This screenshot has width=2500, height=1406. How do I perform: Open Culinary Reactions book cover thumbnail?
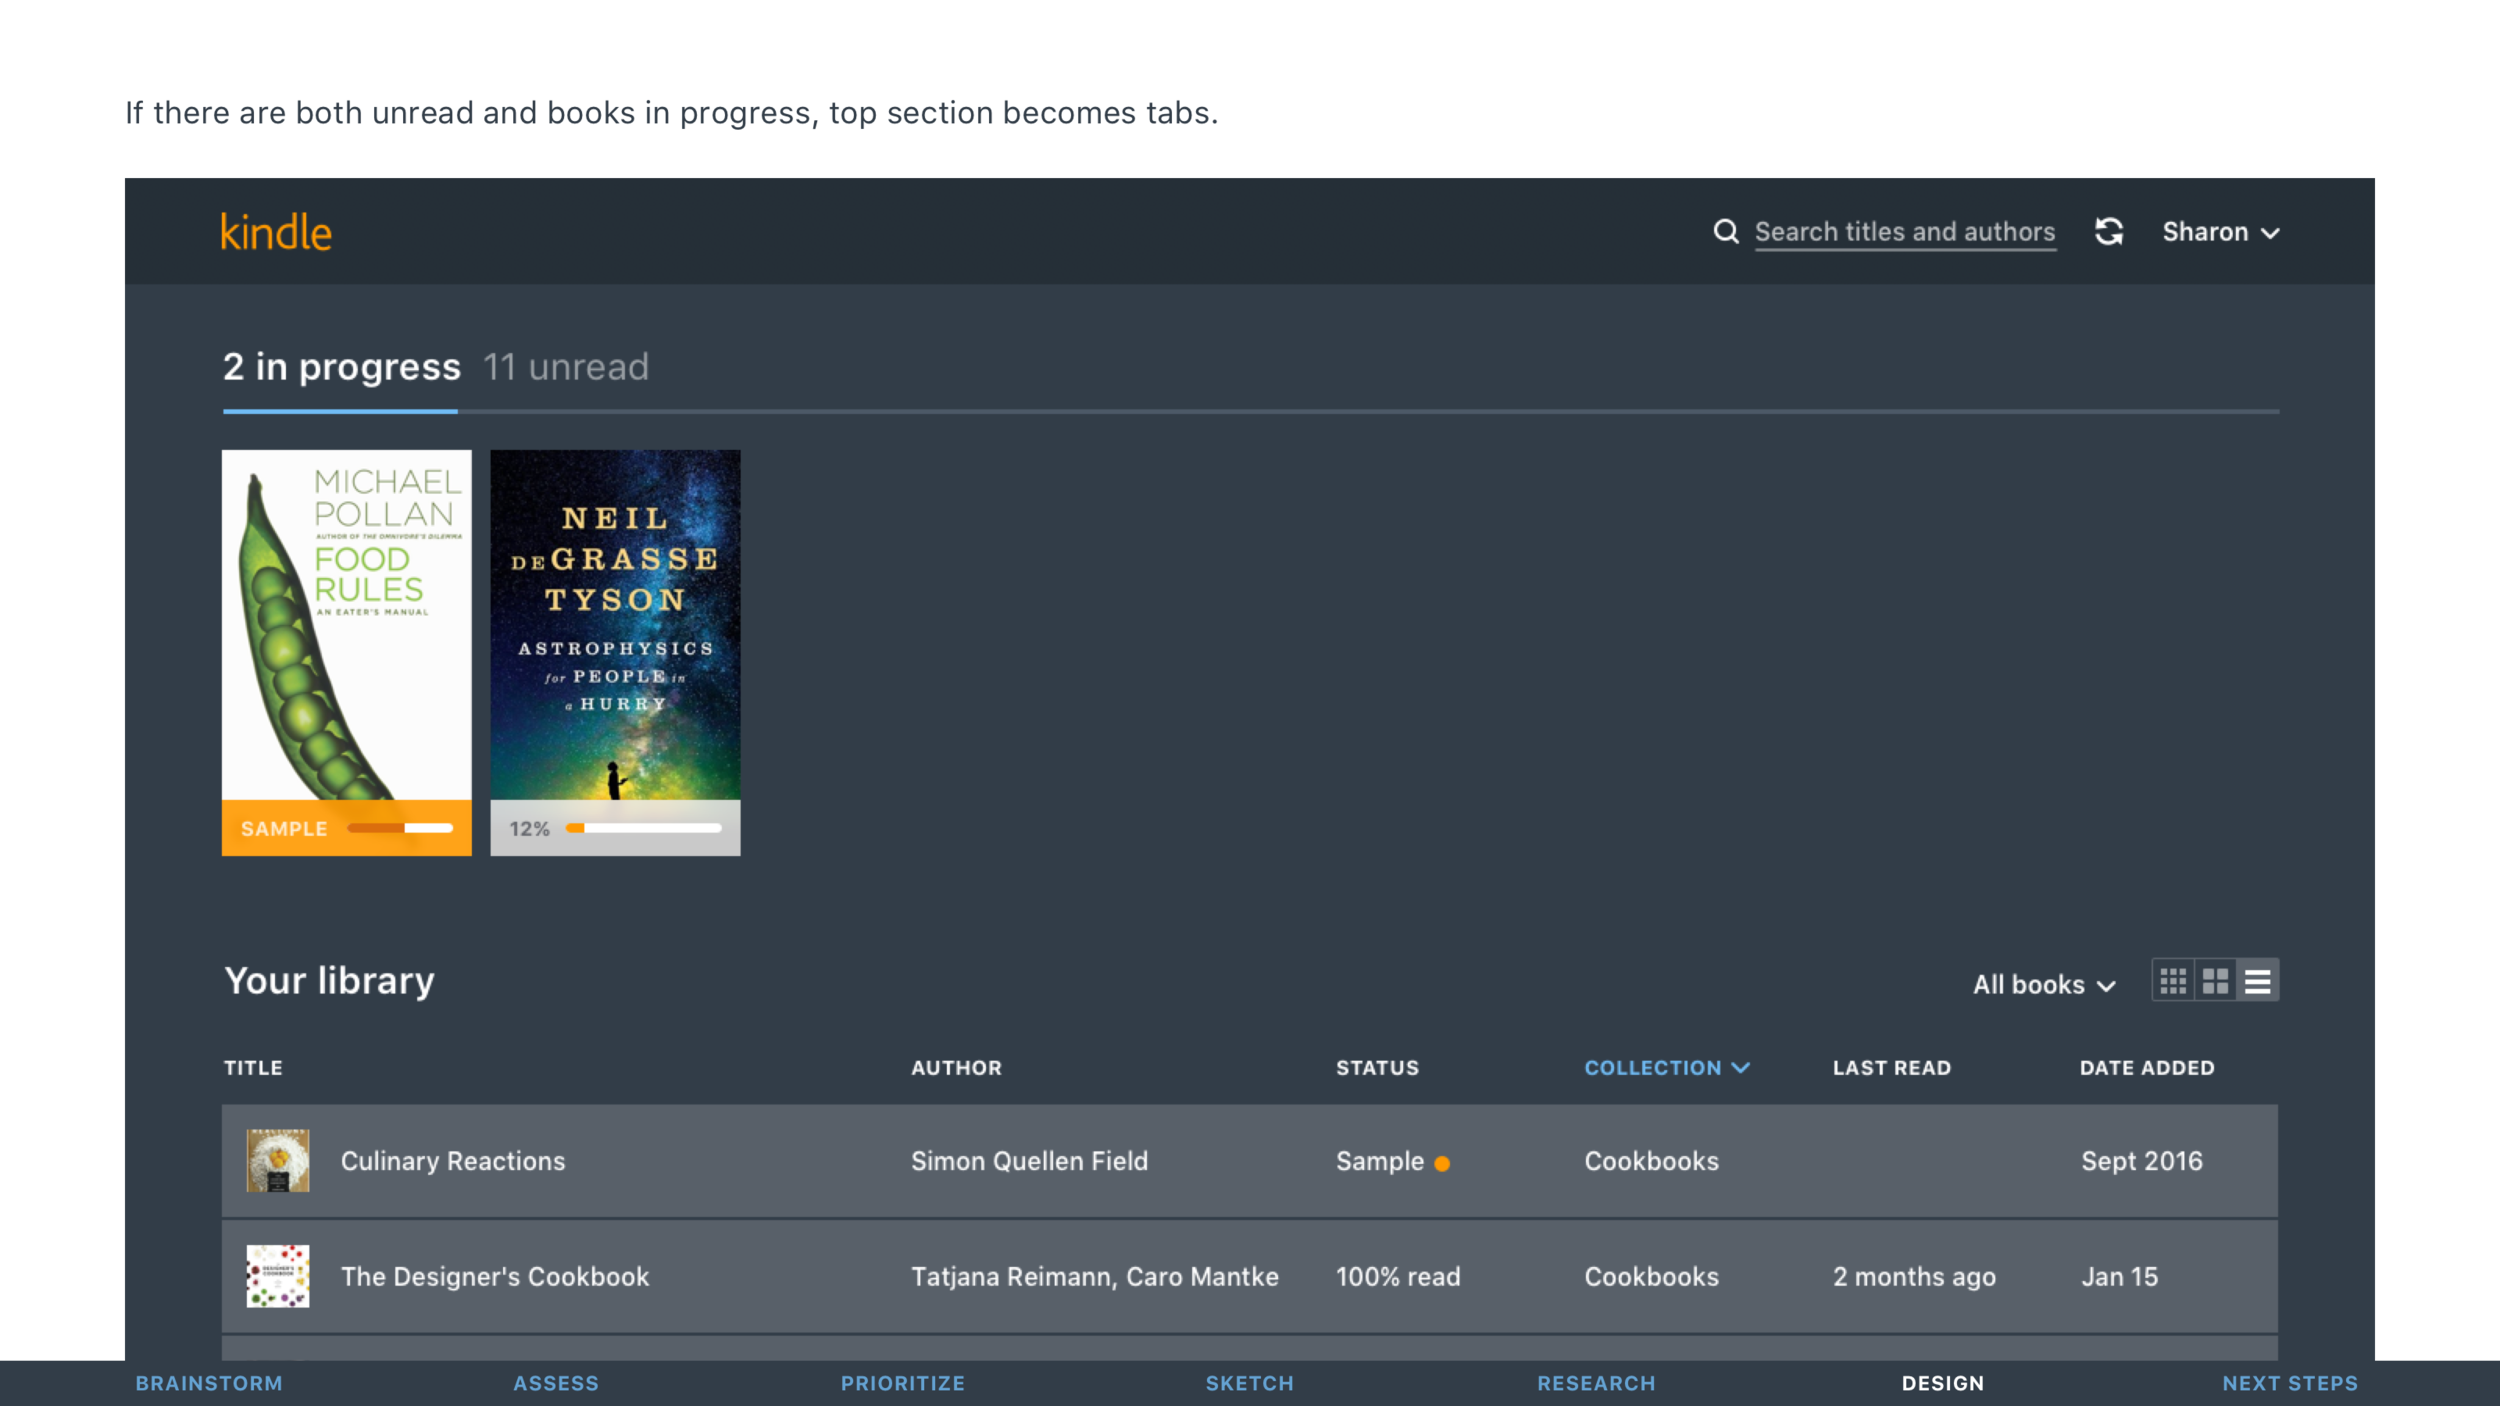pyautogui.click(x=278, y=1161)
